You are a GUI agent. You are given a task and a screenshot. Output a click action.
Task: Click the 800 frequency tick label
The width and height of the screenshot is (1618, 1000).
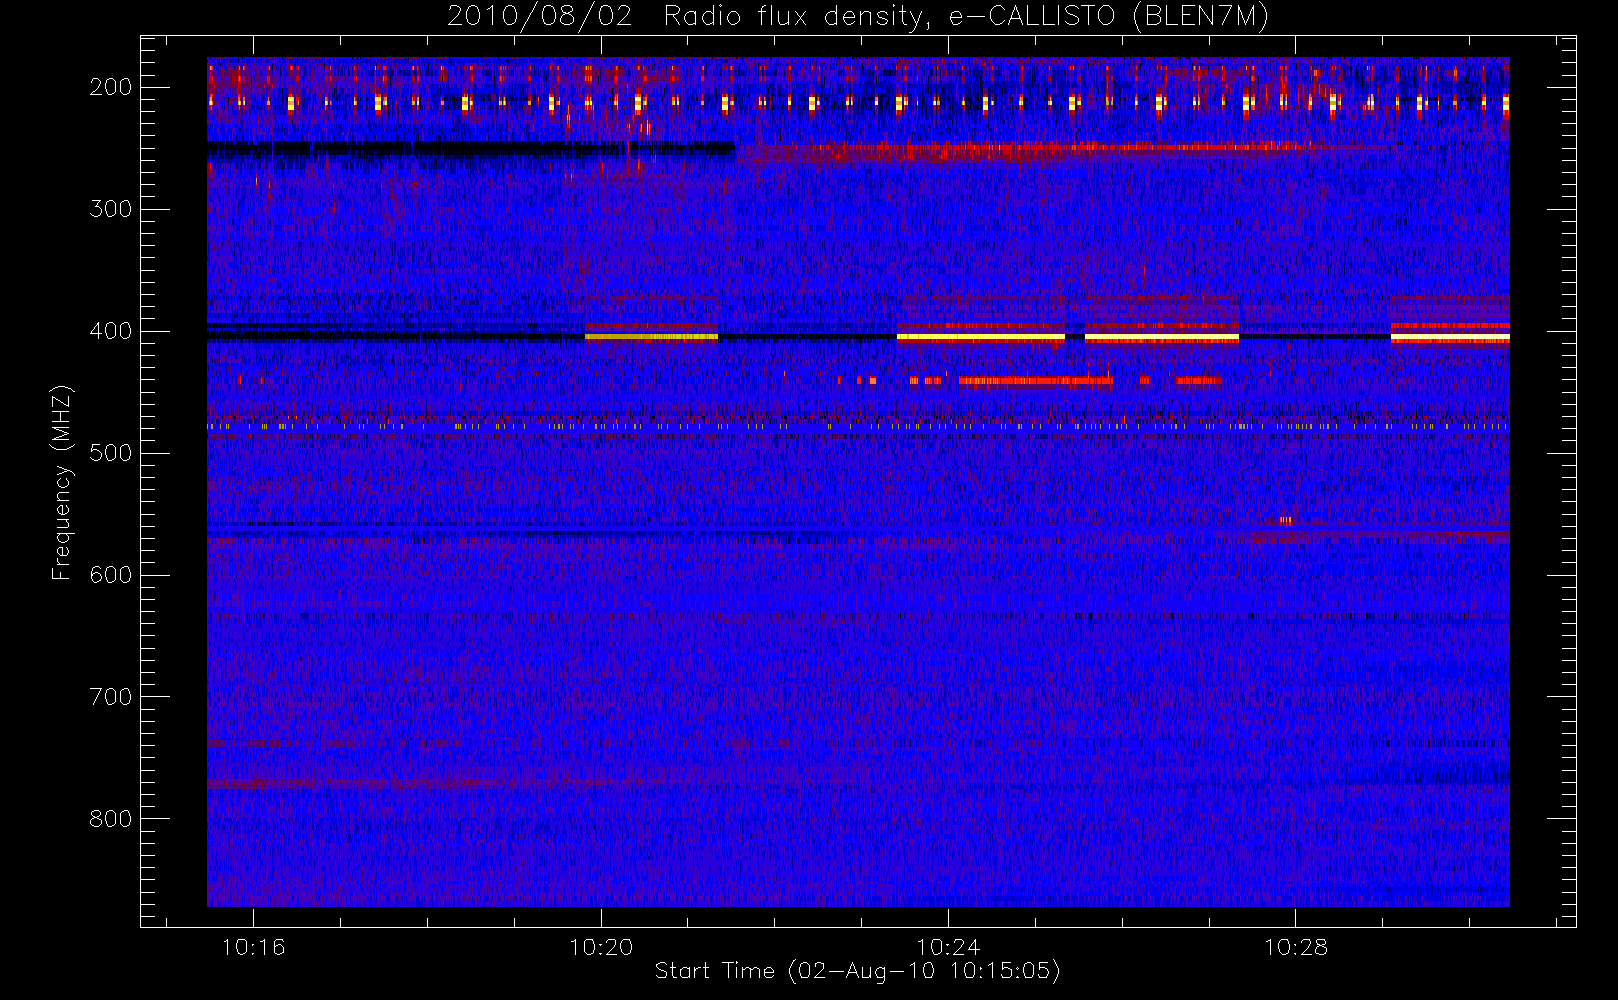[x=110, y=819]
